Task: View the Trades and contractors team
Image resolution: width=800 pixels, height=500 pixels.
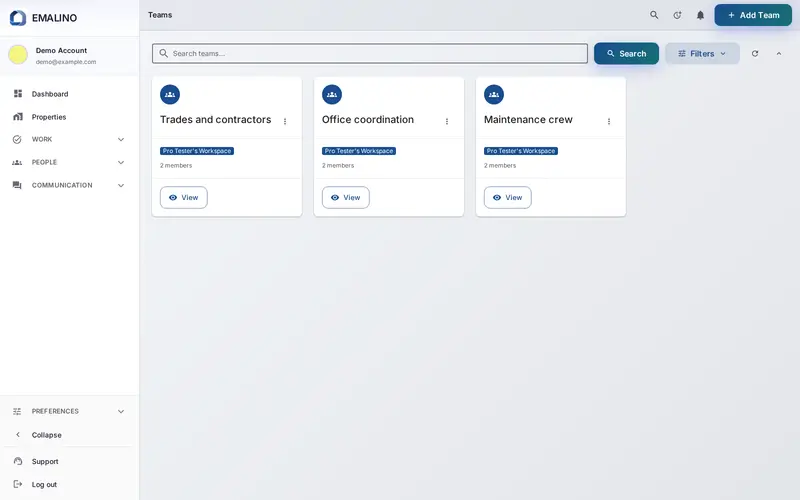Action: click(x=184, y=197)
